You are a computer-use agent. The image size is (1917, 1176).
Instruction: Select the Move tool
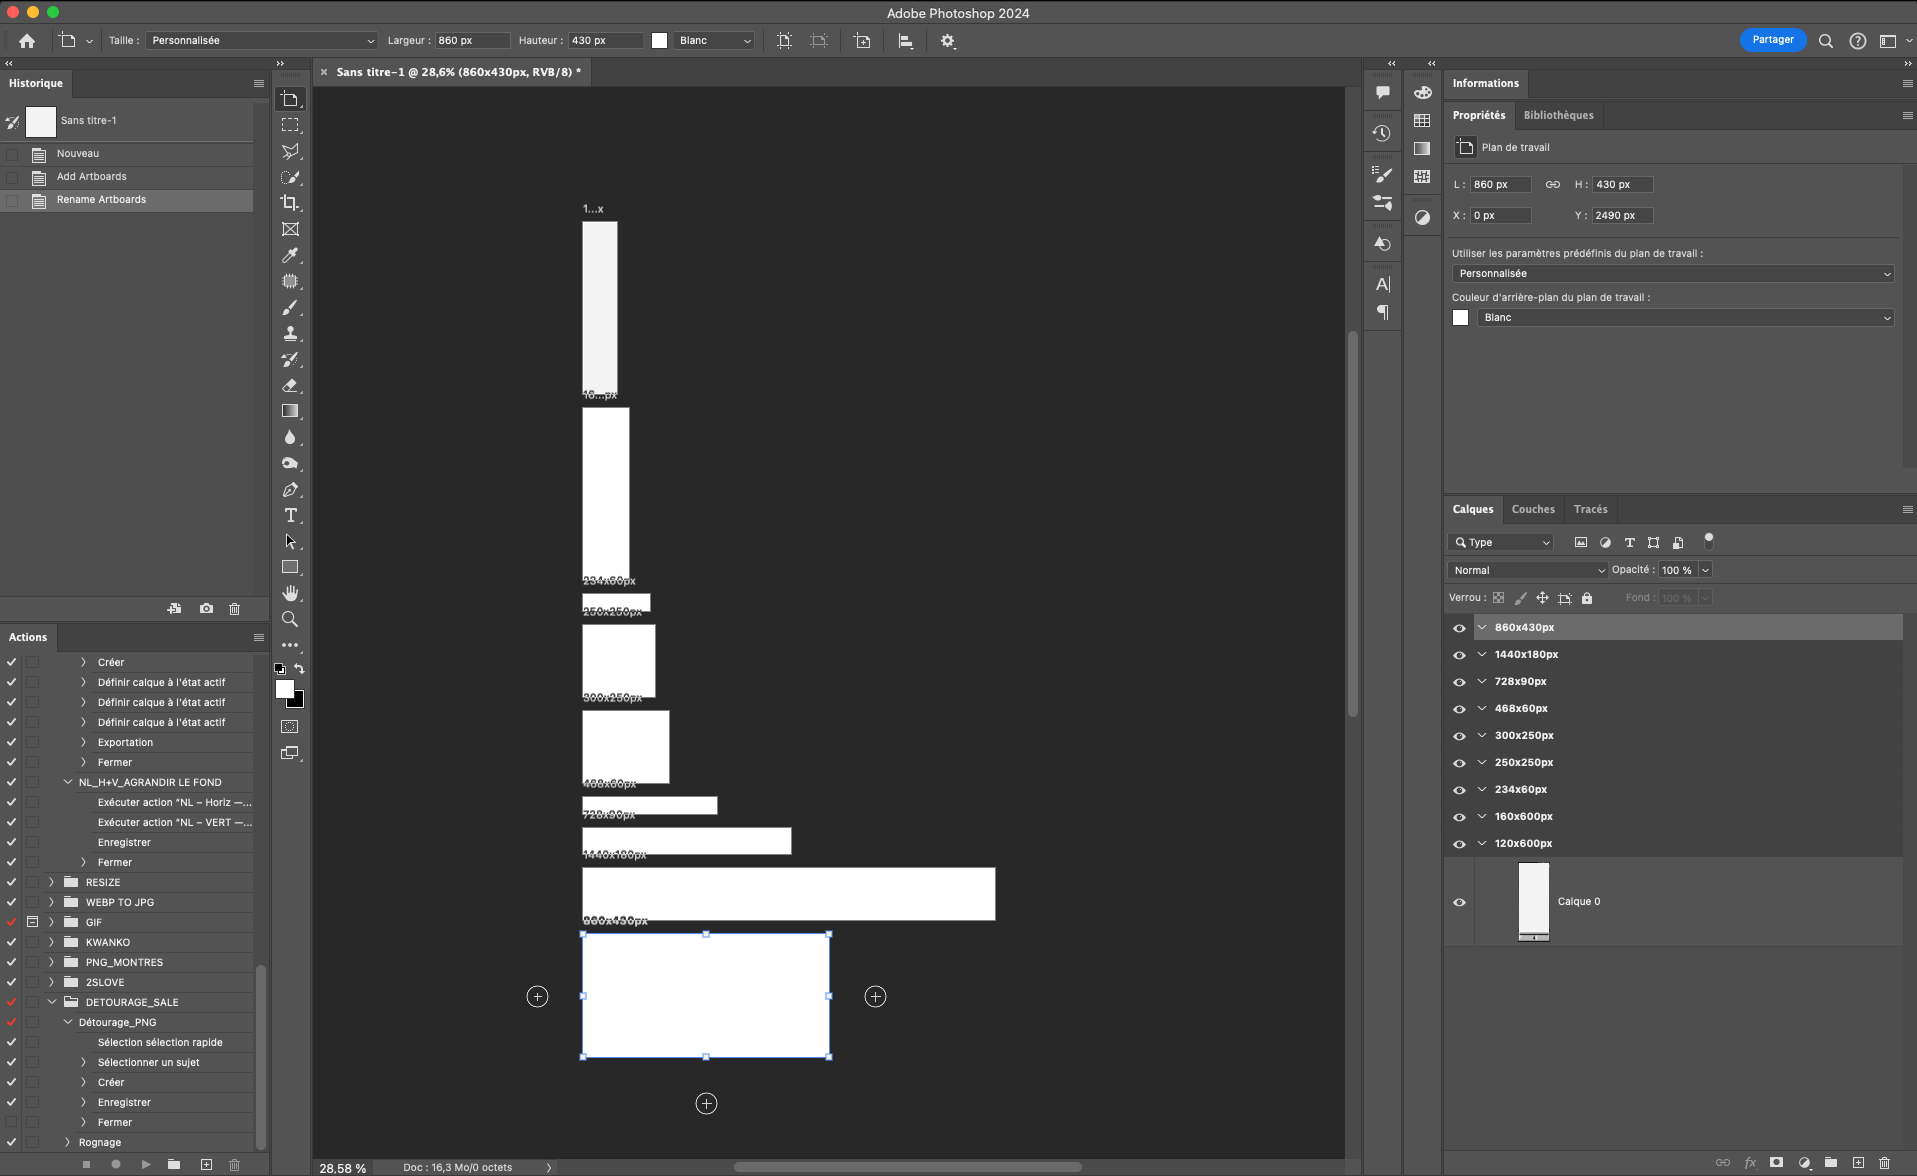tap(290, 98)
